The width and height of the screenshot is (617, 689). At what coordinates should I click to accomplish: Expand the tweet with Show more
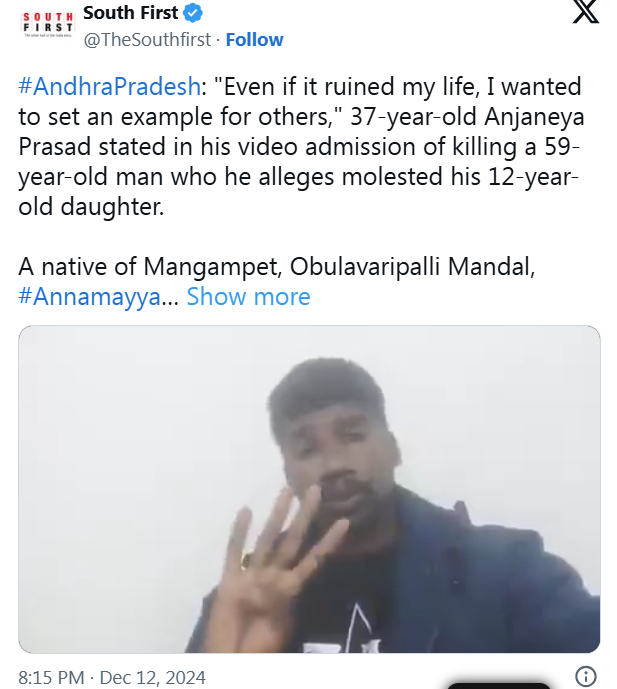[248, 297]
